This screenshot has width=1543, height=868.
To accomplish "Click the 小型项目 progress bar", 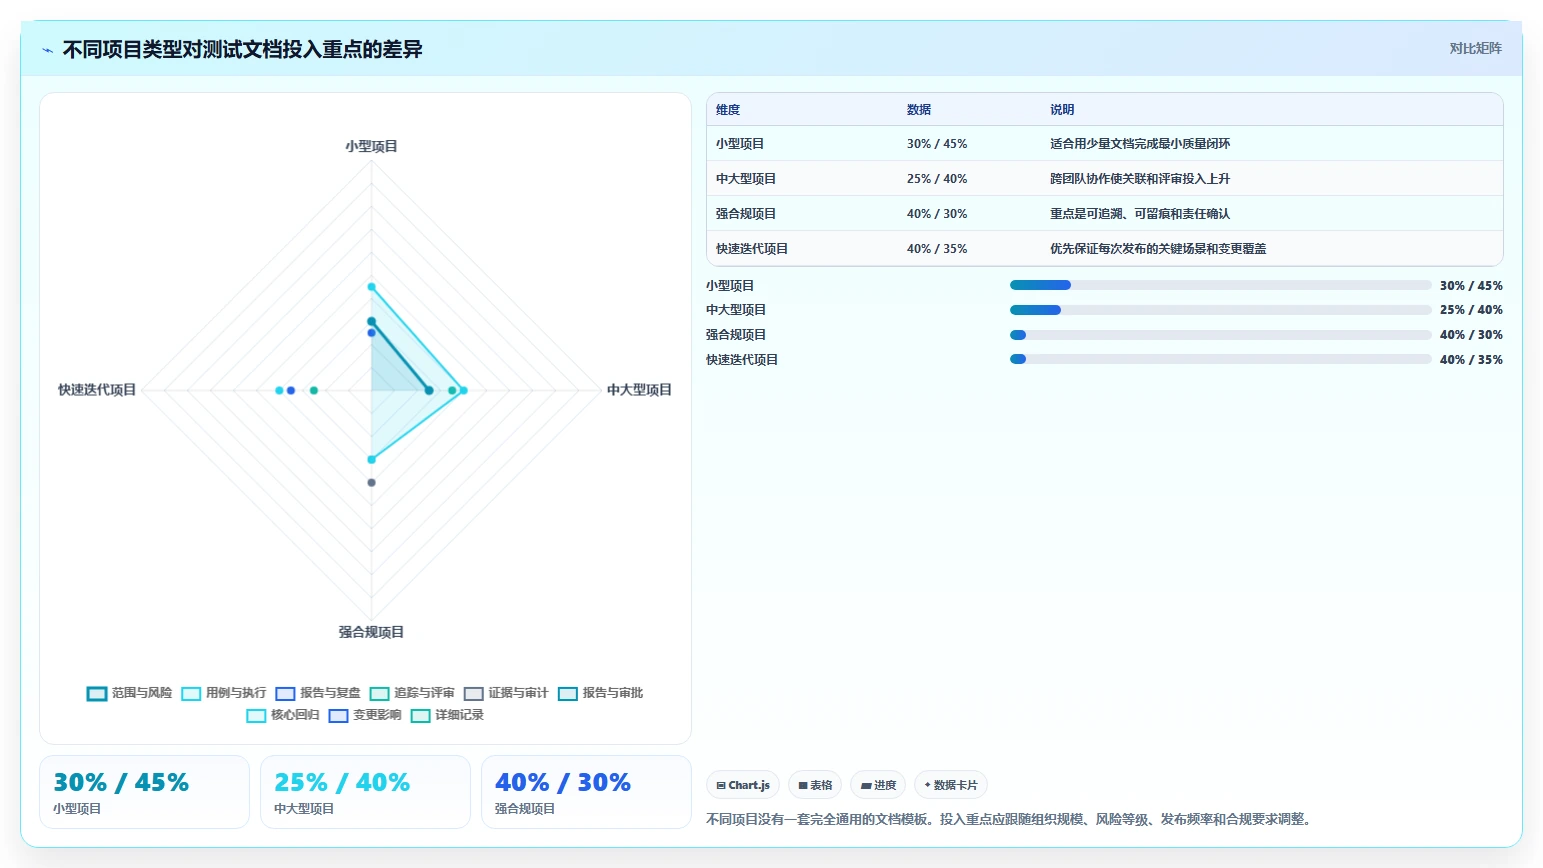I will (1221, 285).
